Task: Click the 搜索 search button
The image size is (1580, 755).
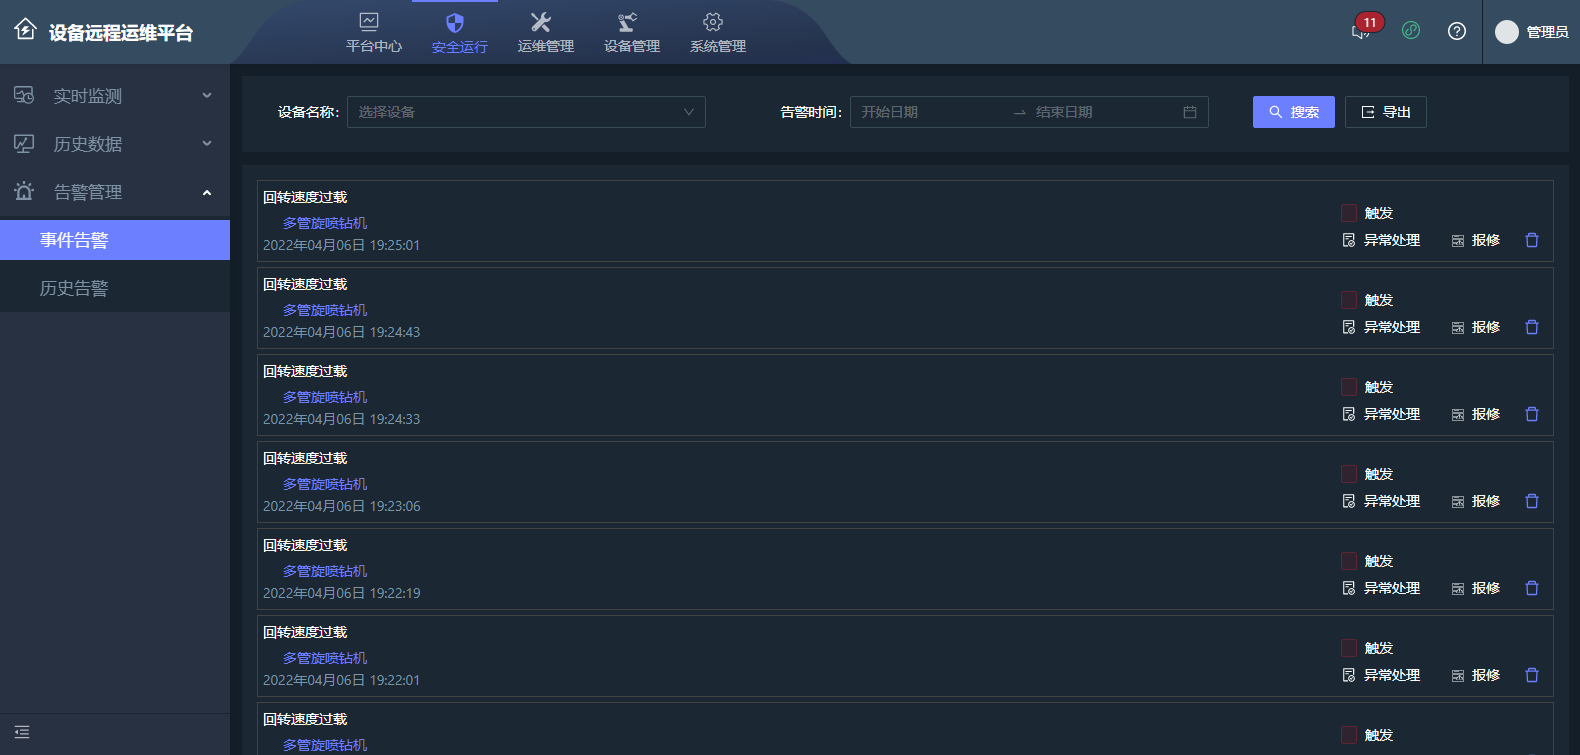Action: (1293, 112)
